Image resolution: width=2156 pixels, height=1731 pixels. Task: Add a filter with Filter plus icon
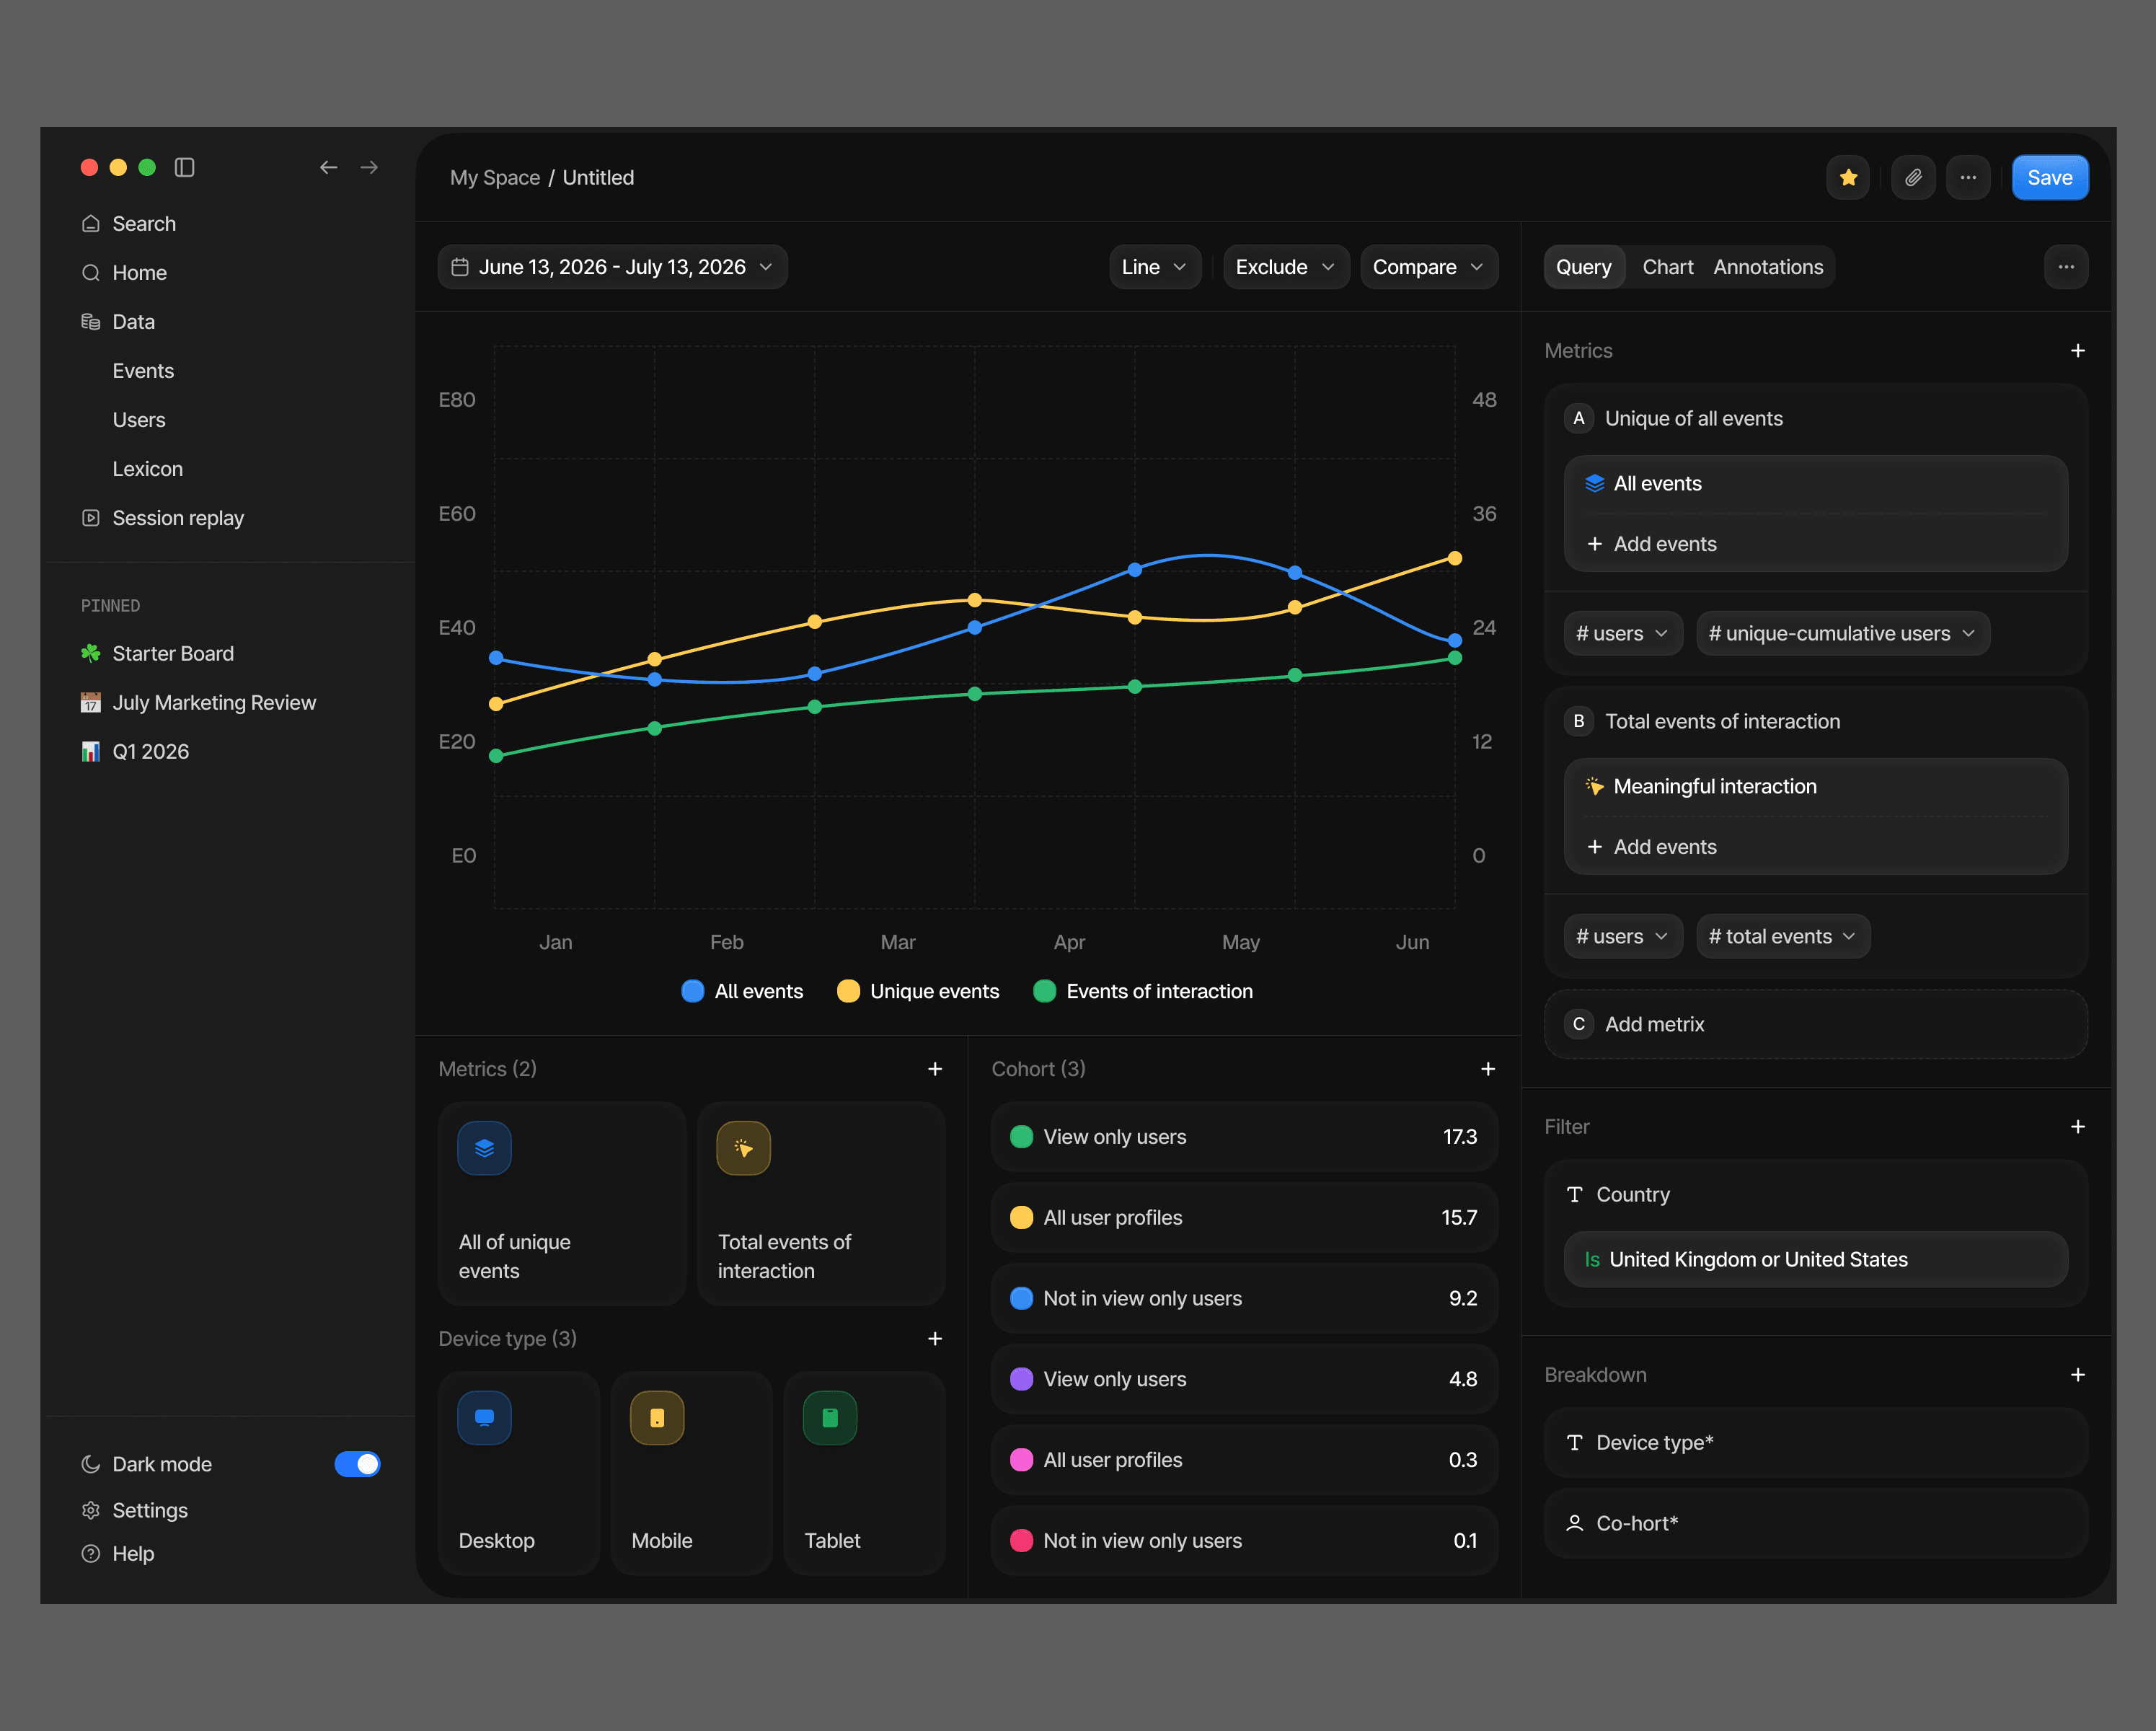2077,1127
